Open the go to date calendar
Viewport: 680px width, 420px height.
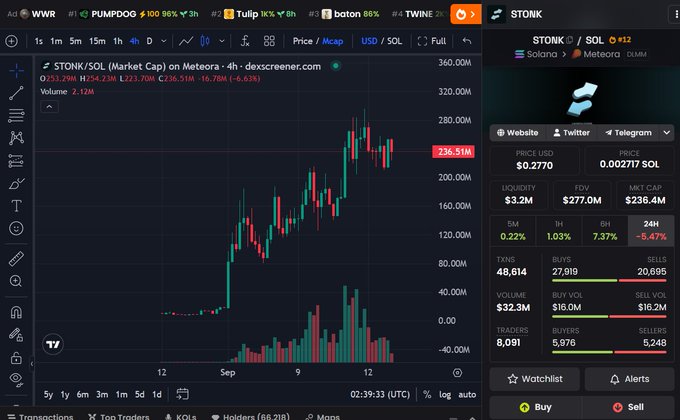tap(183, 394)
